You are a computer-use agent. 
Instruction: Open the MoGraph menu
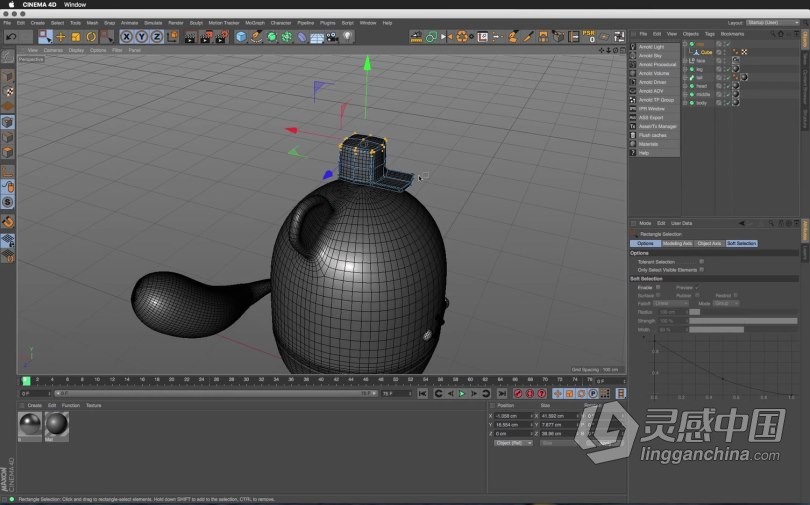pos(255,23)
